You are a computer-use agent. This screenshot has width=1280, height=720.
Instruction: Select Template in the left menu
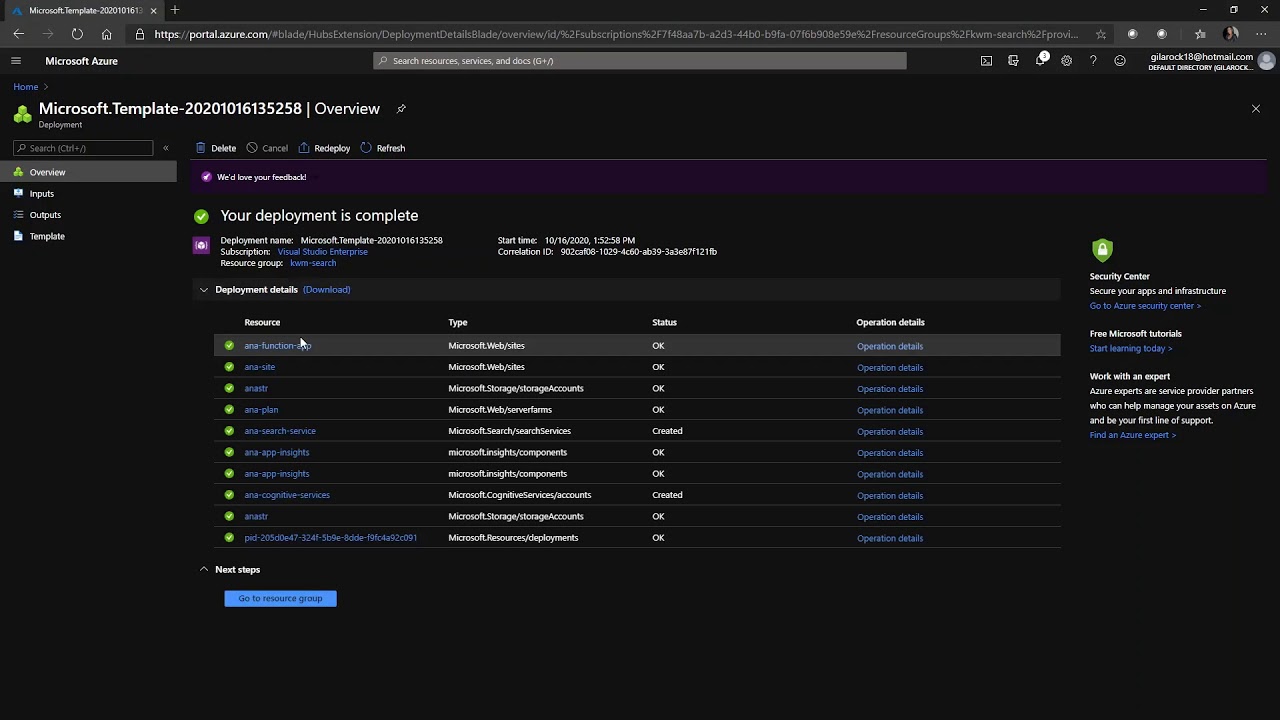click(x=46, y=237)
